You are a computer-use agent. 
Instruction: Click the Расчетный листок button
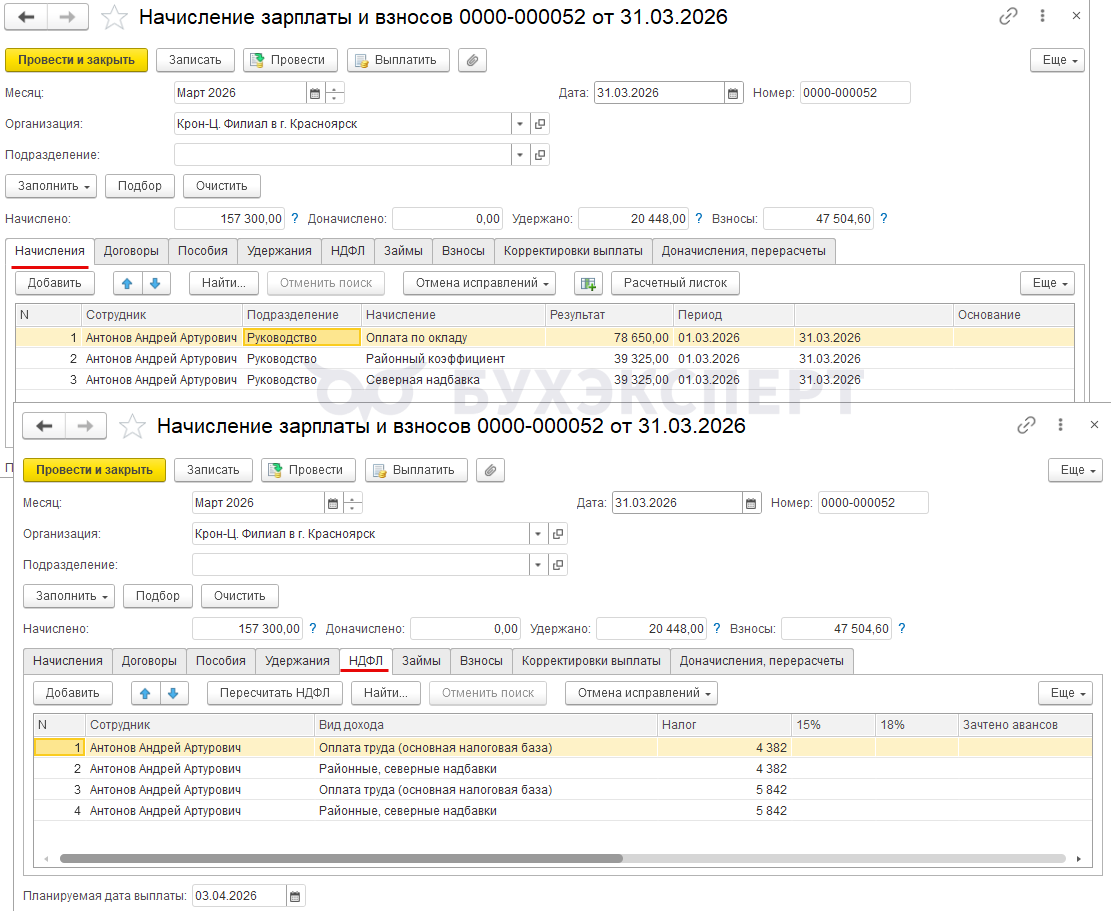(675, 283)
